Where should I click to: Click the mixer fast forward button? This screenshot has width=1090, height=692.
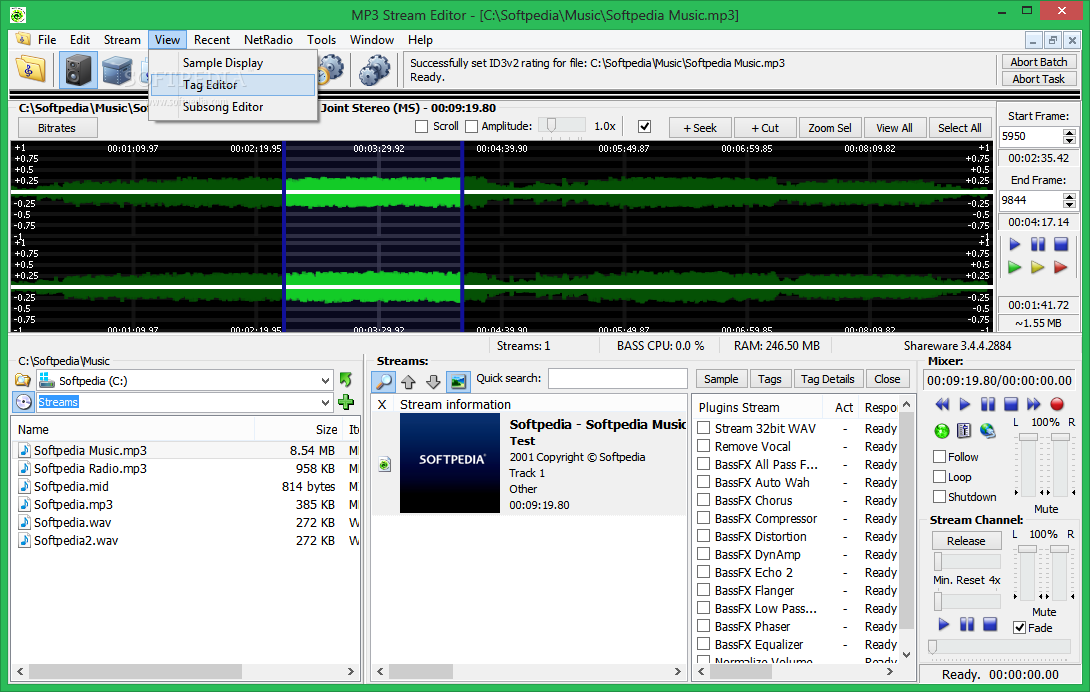[x=1034, y=404]
